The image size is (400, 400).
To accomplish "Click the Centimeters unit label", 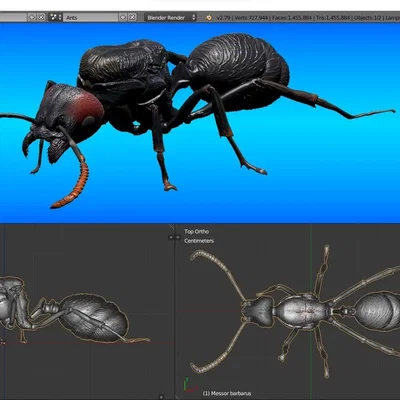I will coord(199,241).
